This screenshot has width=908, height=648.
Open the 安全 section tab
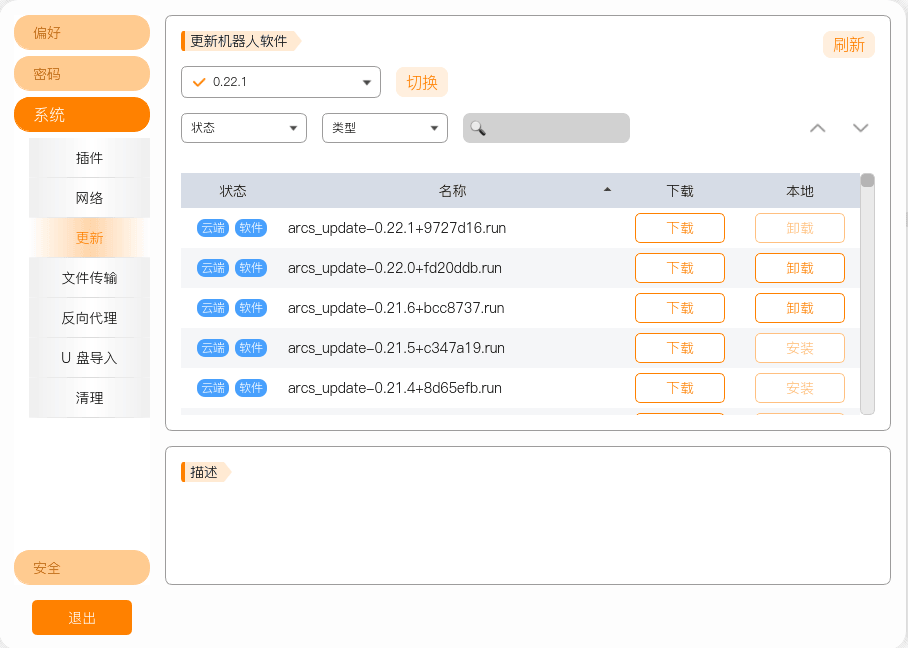82,568
